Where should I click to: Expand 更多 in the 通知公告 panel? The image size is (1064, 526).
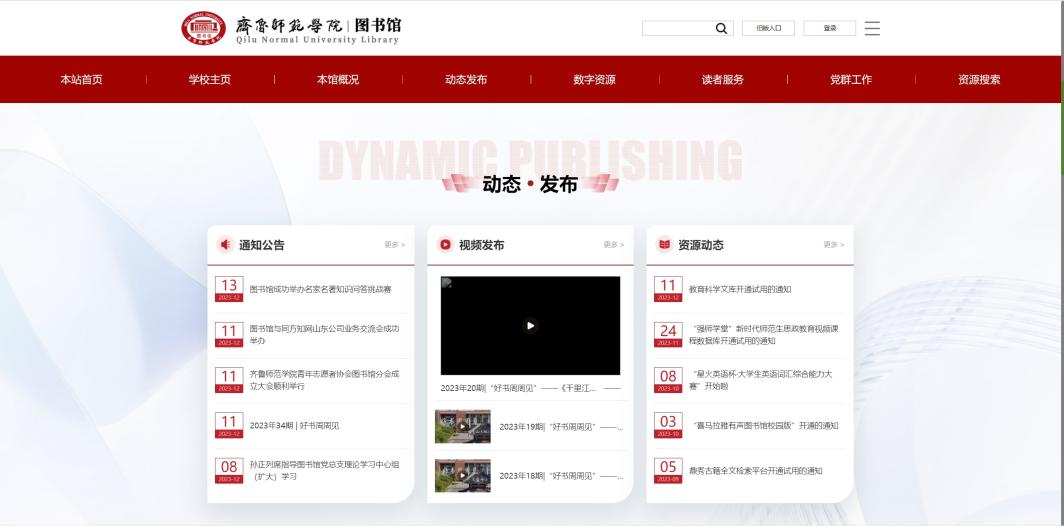click(394, 245)
